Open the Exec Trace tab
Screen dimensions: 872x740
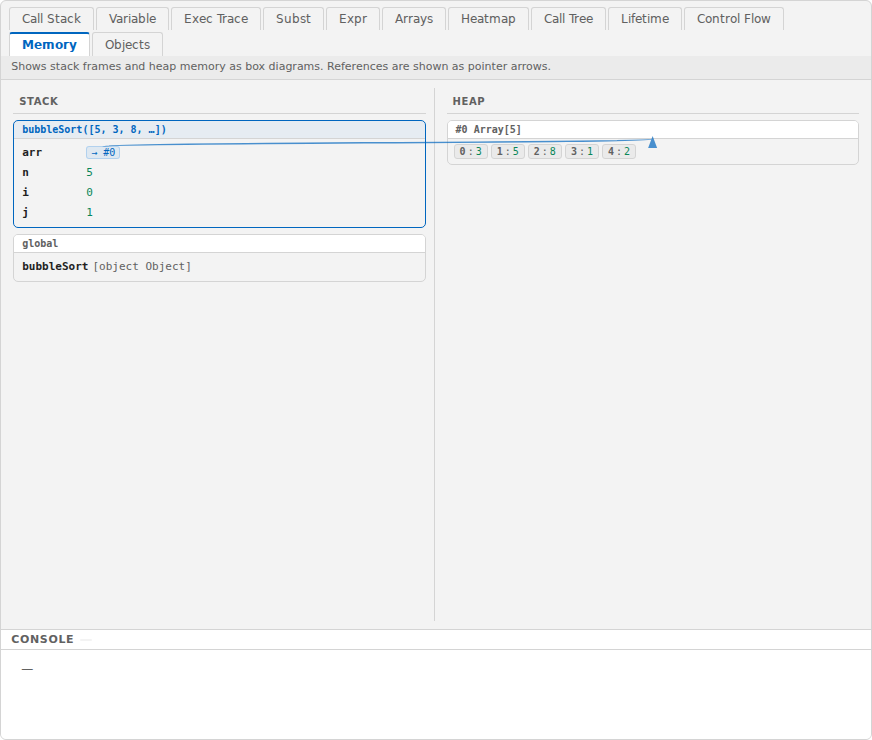tap(216, 19)
